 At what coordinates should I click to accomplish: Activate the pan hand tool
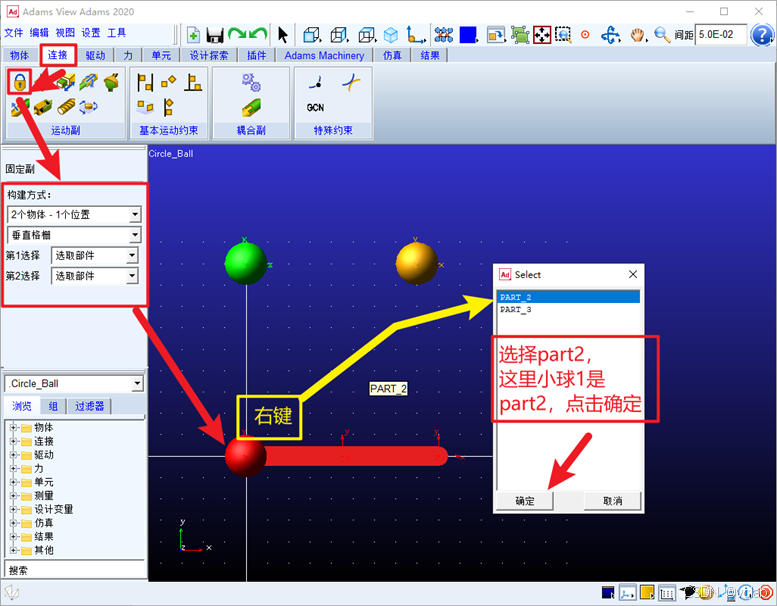pos(638,35)
